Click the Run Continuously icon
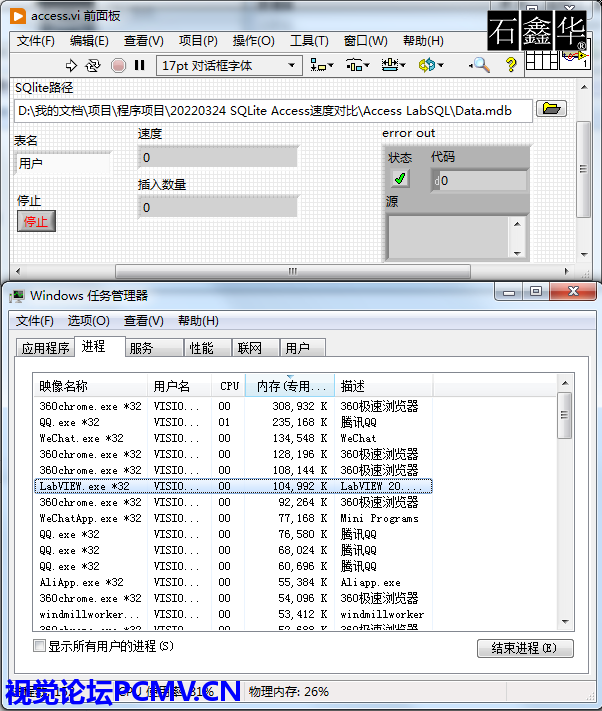Image resolution: width=602 pixels, height=711 pixels. pos(93,66)
